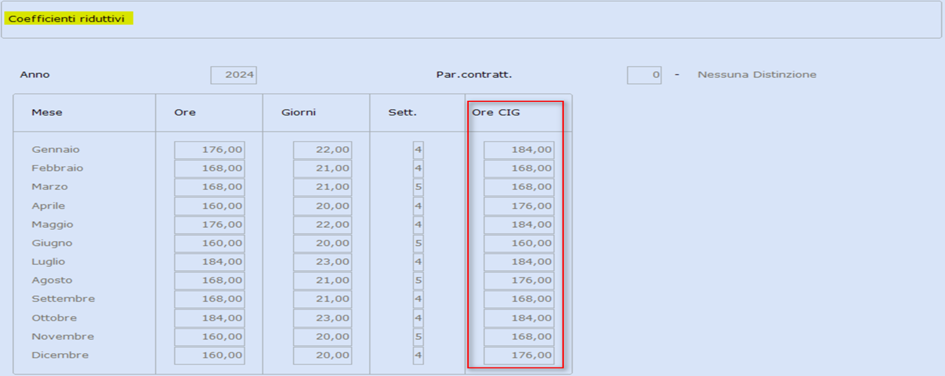The image size is (945, 376).
Task: Select the Ore CIG field for Luglio
Action: (519, 262)
